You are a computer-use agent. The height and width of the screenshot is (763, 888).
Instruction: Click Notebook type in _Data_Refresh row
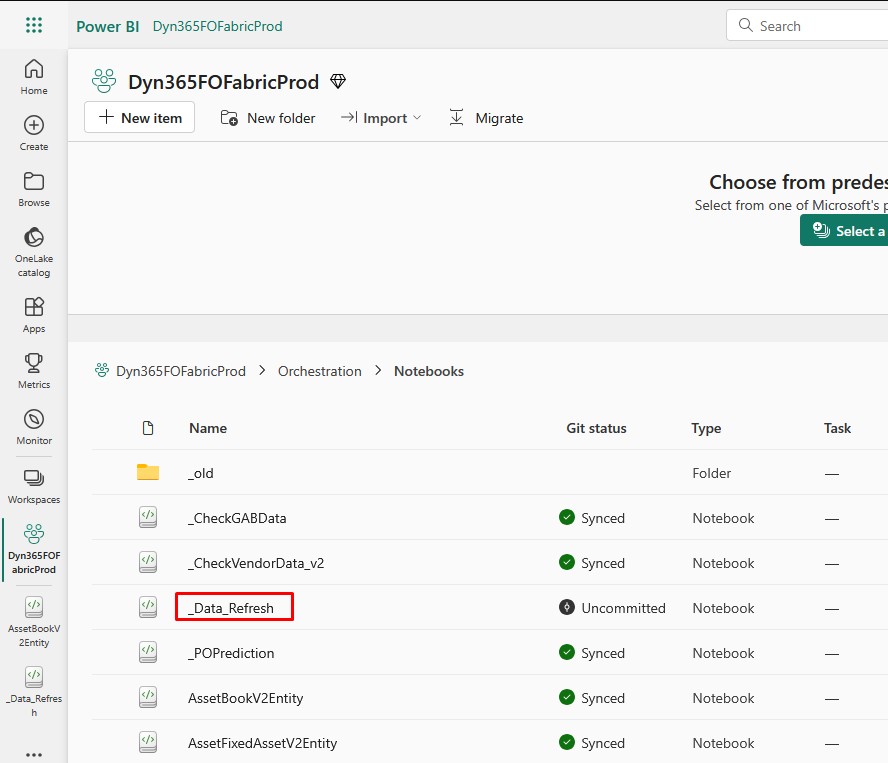tap(723, 608)
